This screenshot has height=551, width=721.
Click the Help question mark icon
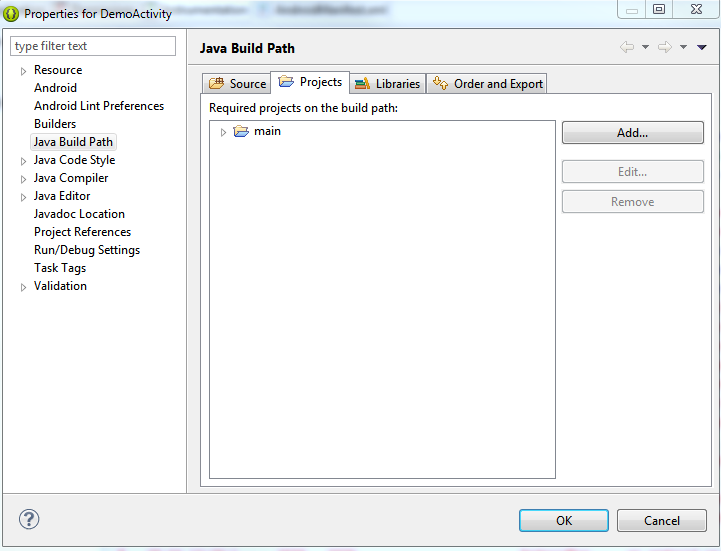pyautogui.click(x=29, y=519)
